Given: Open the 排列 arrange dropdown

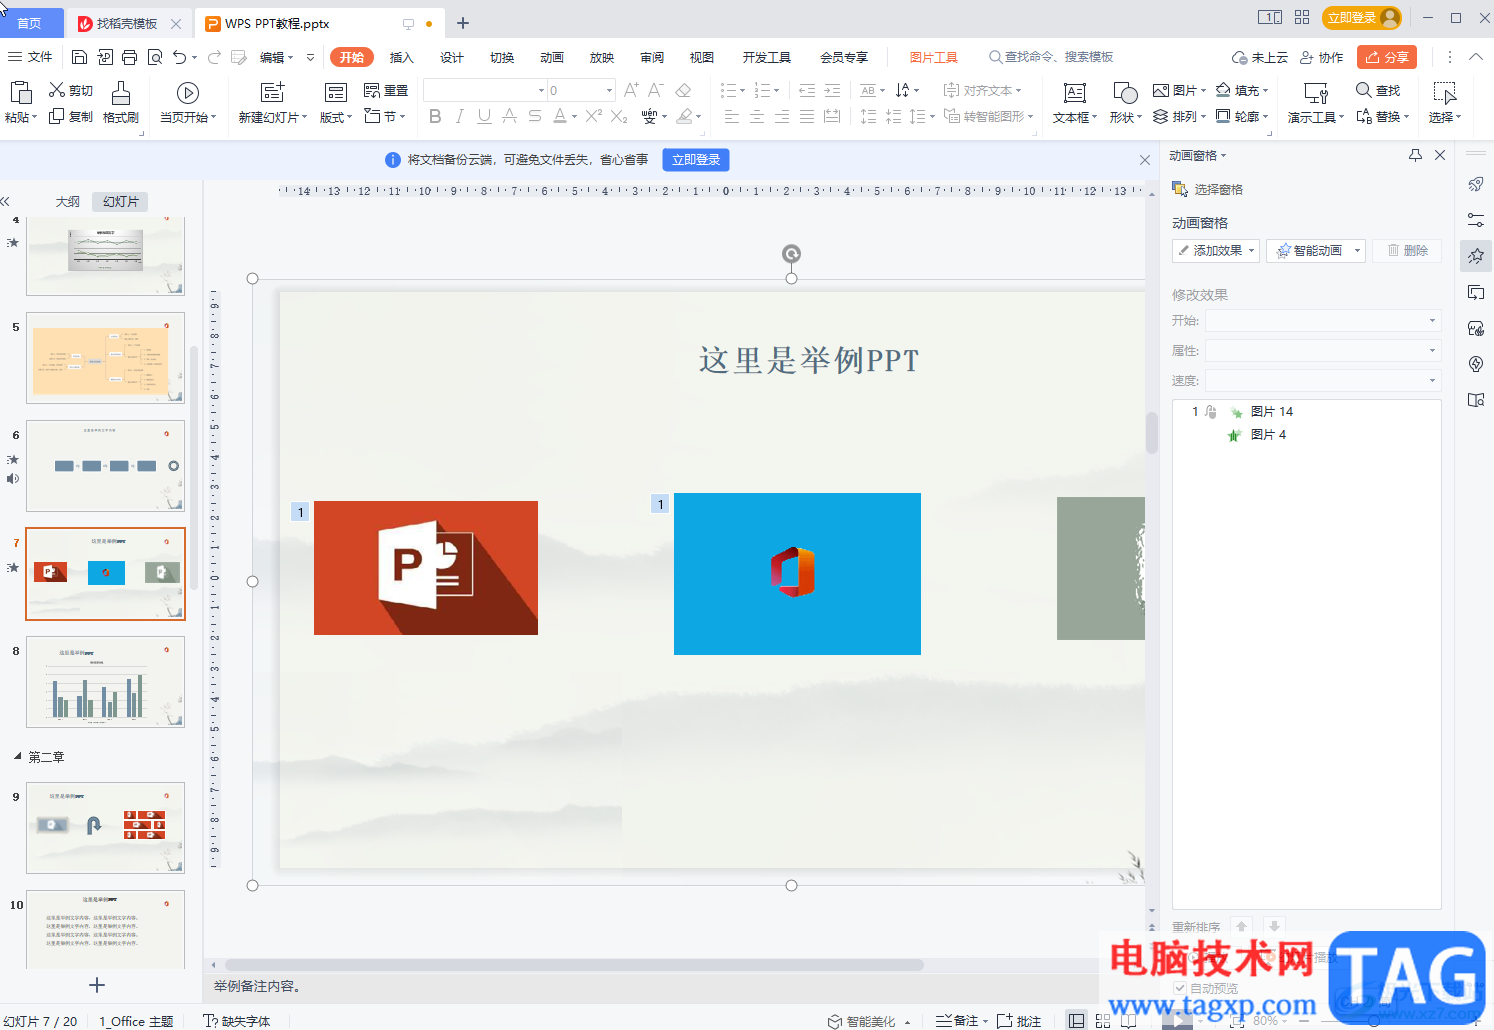Looking at the screenshot, I should (1179, 116).
